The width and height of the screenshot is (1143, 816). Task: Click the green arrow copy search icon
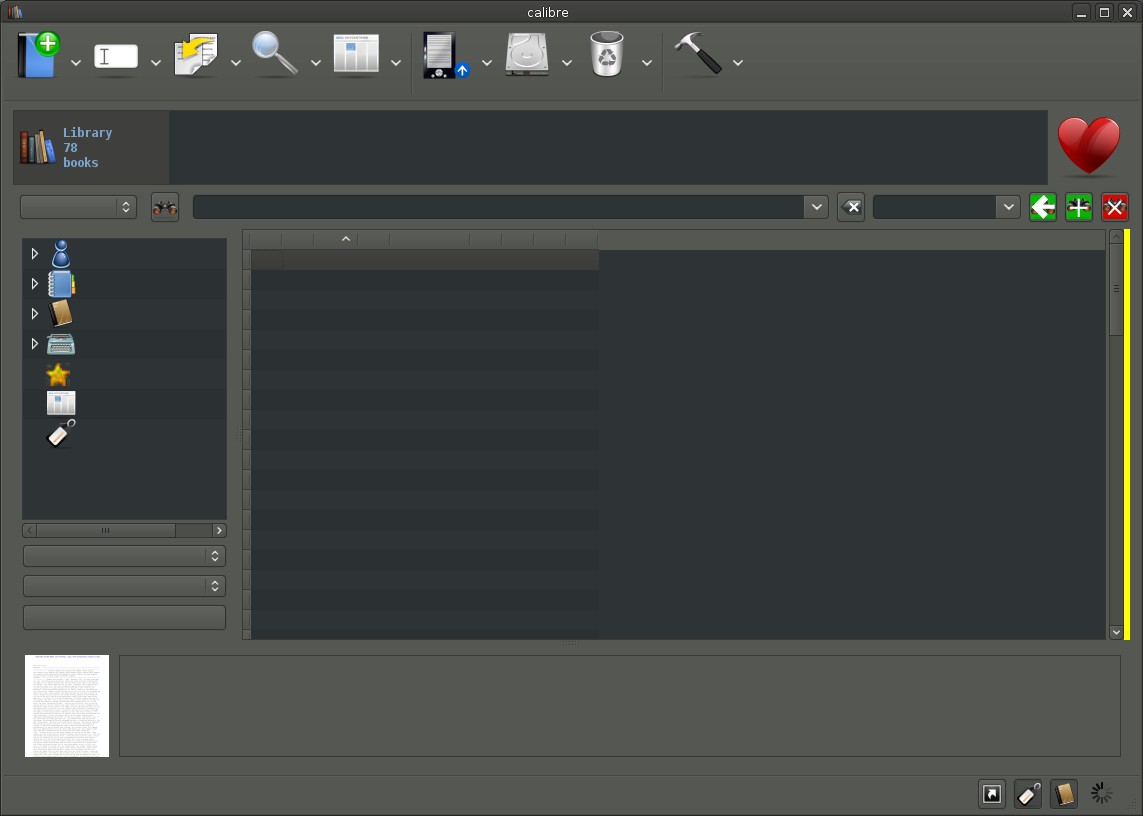point(1043,207)
